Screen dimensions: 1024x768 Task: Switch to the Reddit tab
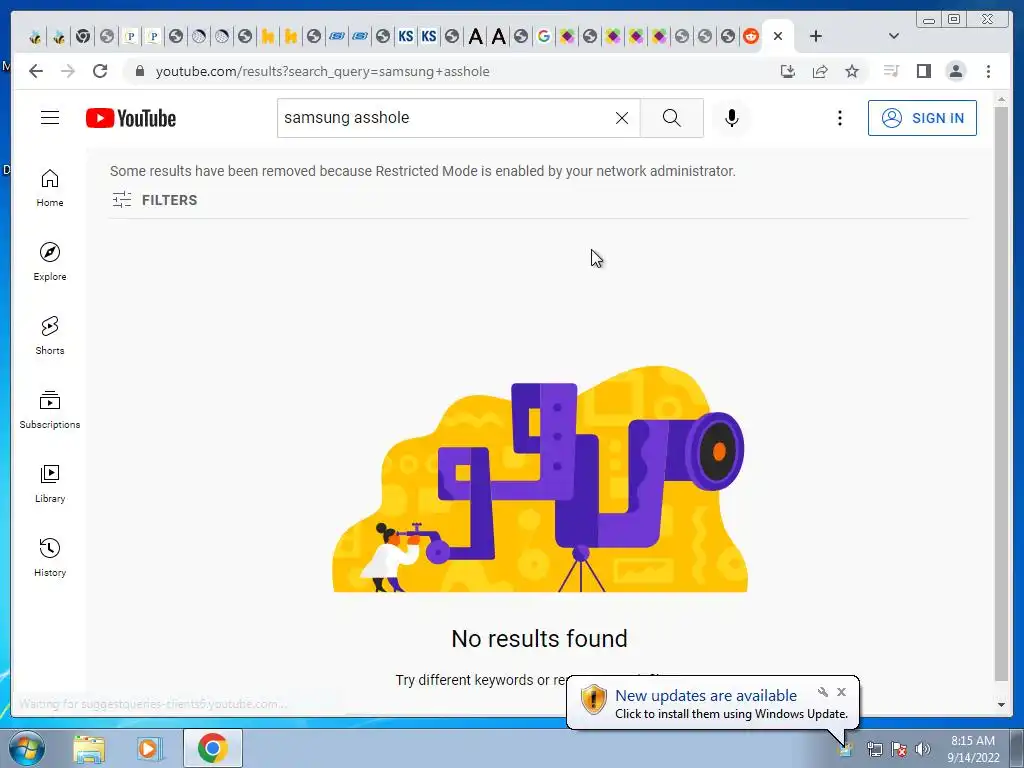click(751, 36)
